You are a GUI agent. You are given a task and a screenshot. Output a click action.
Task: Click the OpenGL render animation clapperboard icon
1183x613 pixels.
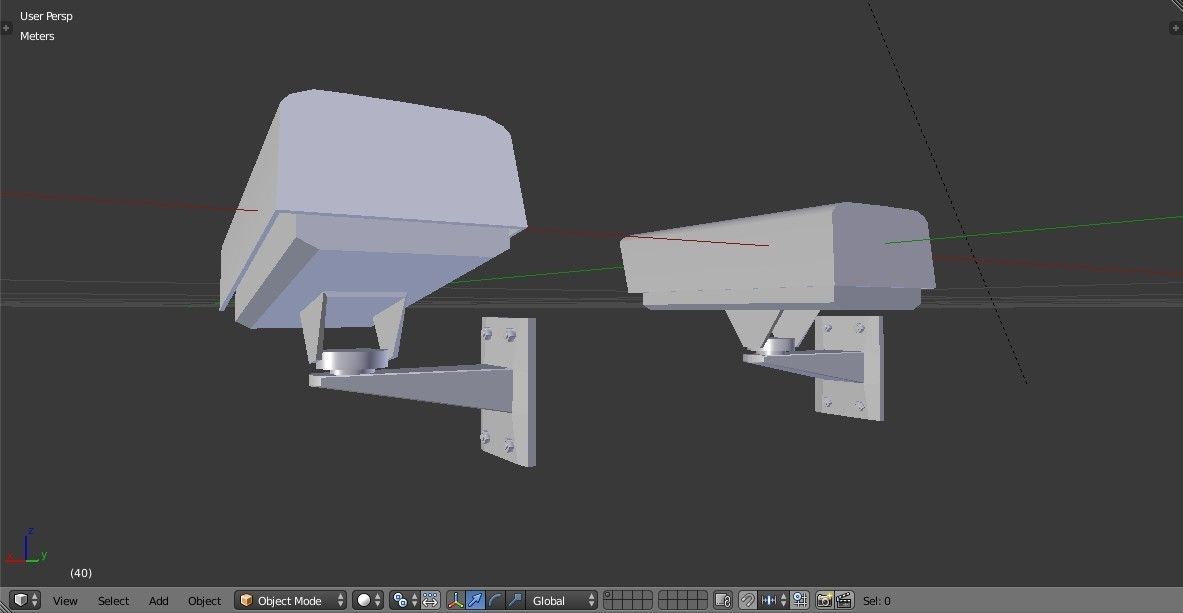[845, 600]
